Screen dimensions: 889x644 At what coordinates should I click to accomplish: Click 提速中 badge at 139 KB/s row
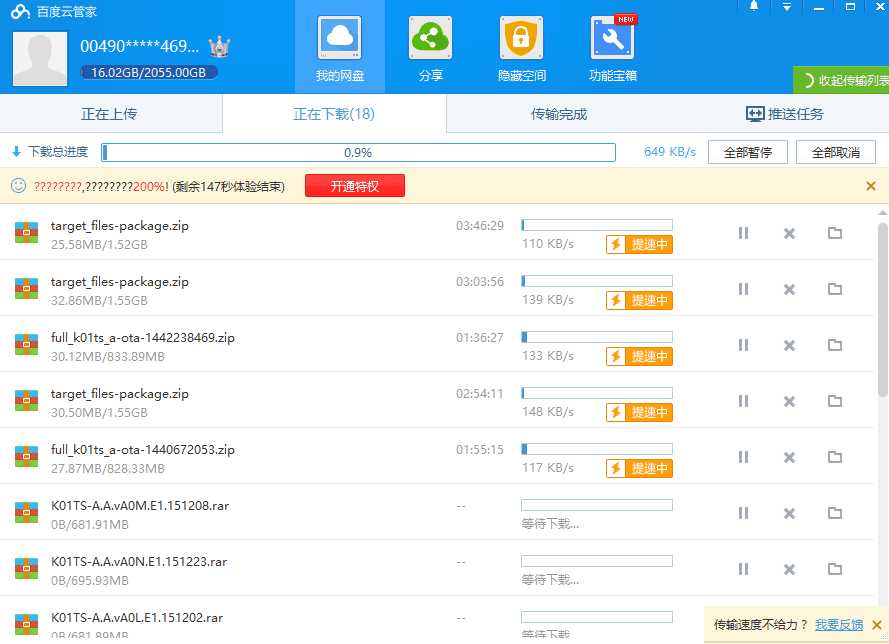640,300
